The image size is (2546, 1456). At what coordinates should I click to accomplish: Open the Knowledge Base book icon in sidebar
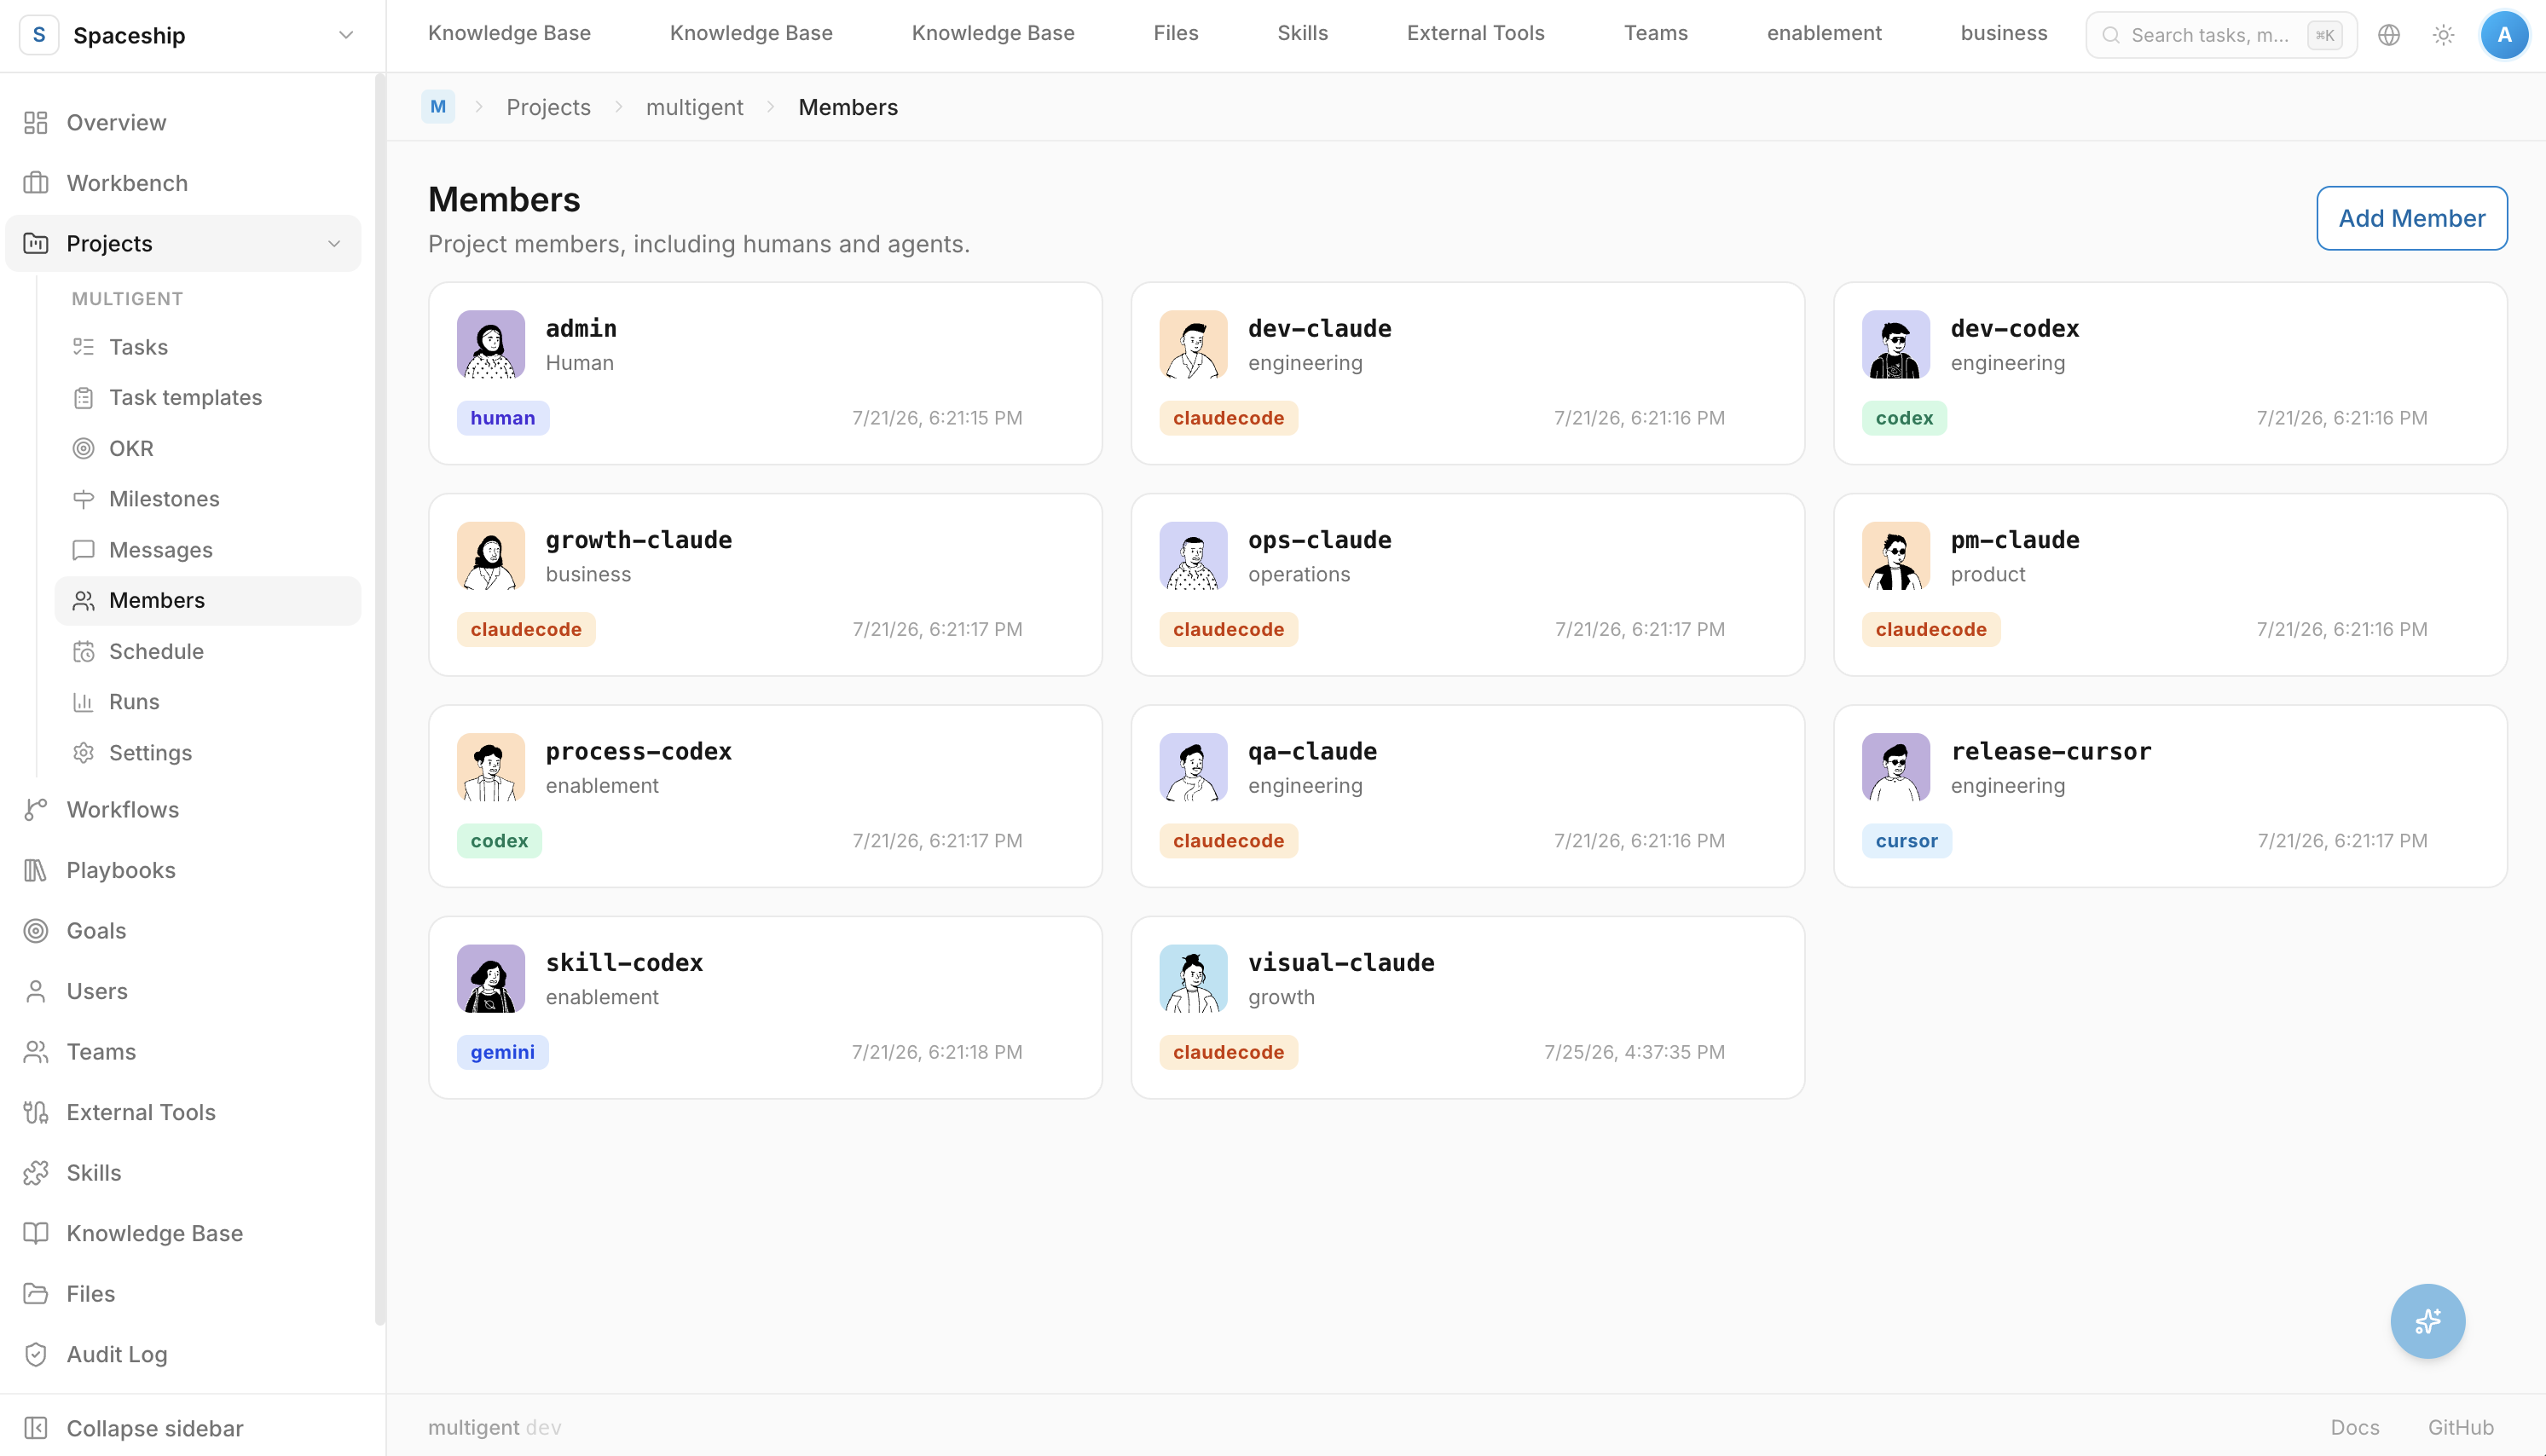pos(36,1233)
